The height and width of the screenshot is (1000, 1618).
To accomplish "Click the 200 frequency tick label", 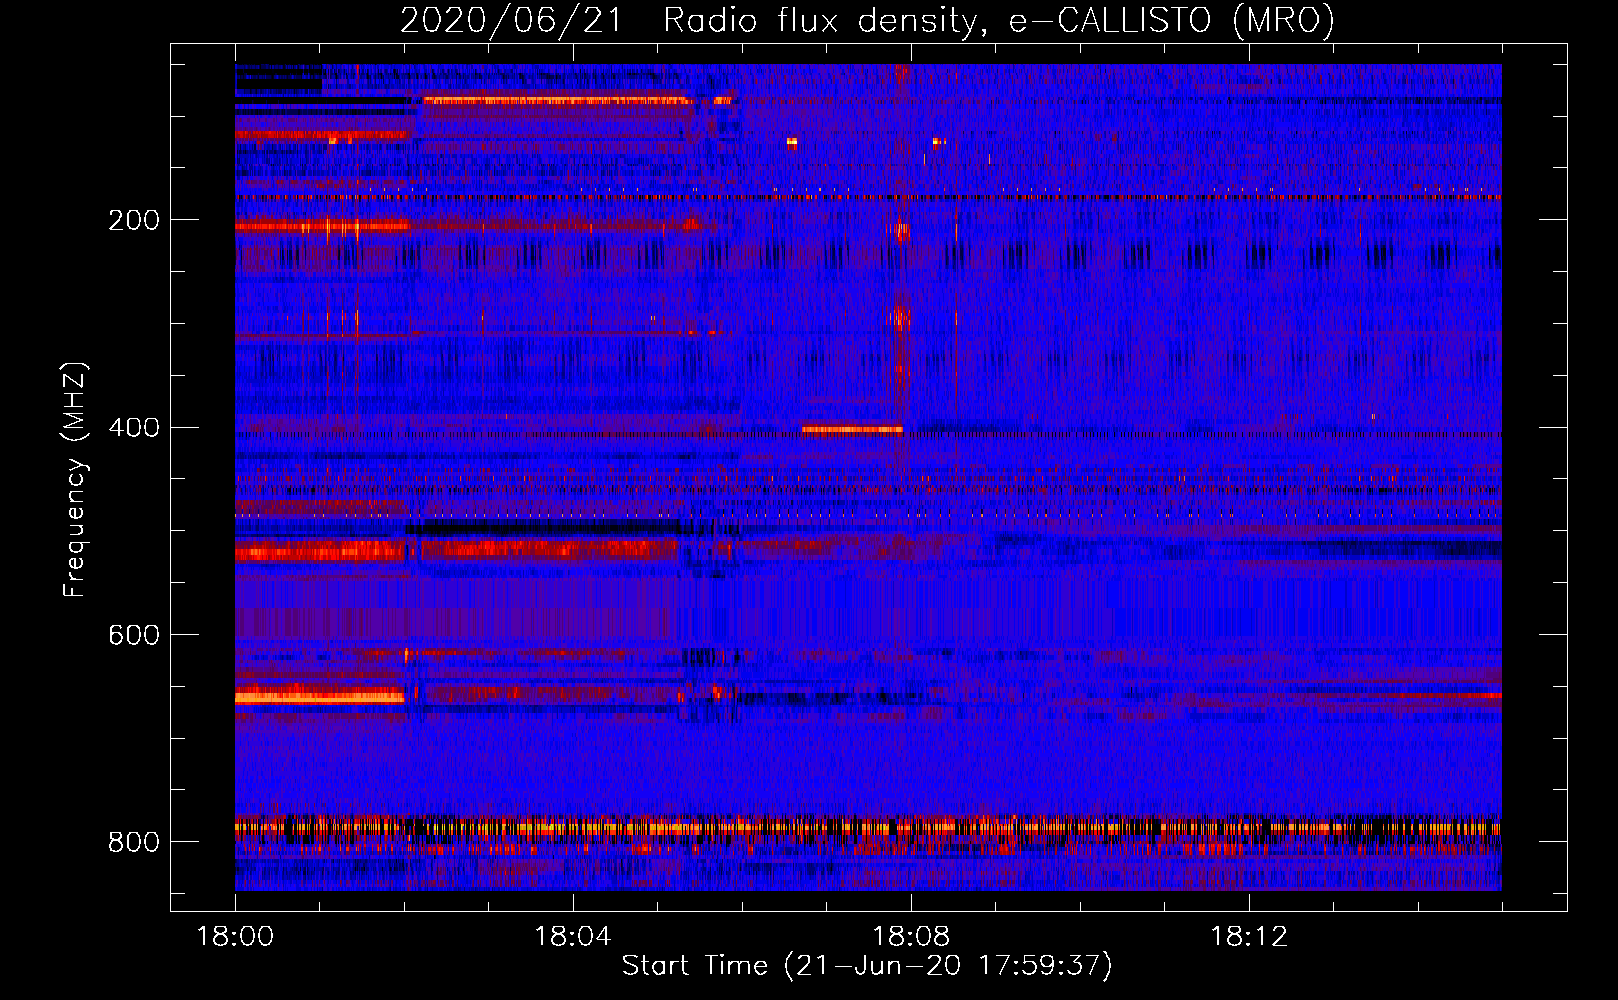I will 134,220.
